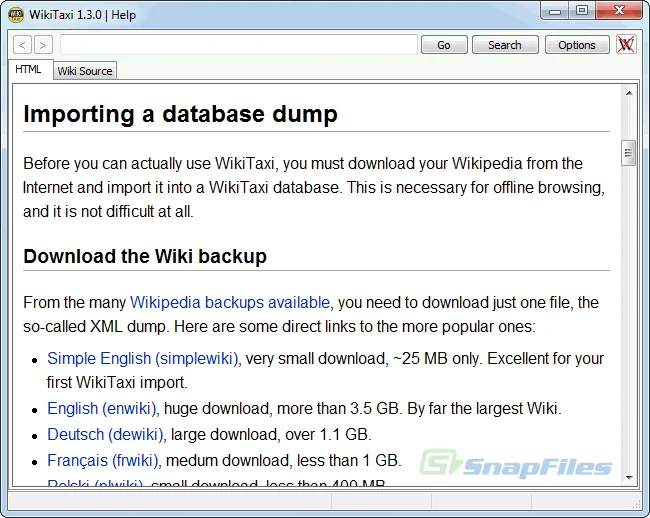Open the WikiTaxi app icon in title bar
Viewport: 650px width, 518px height.
(16, 15)
